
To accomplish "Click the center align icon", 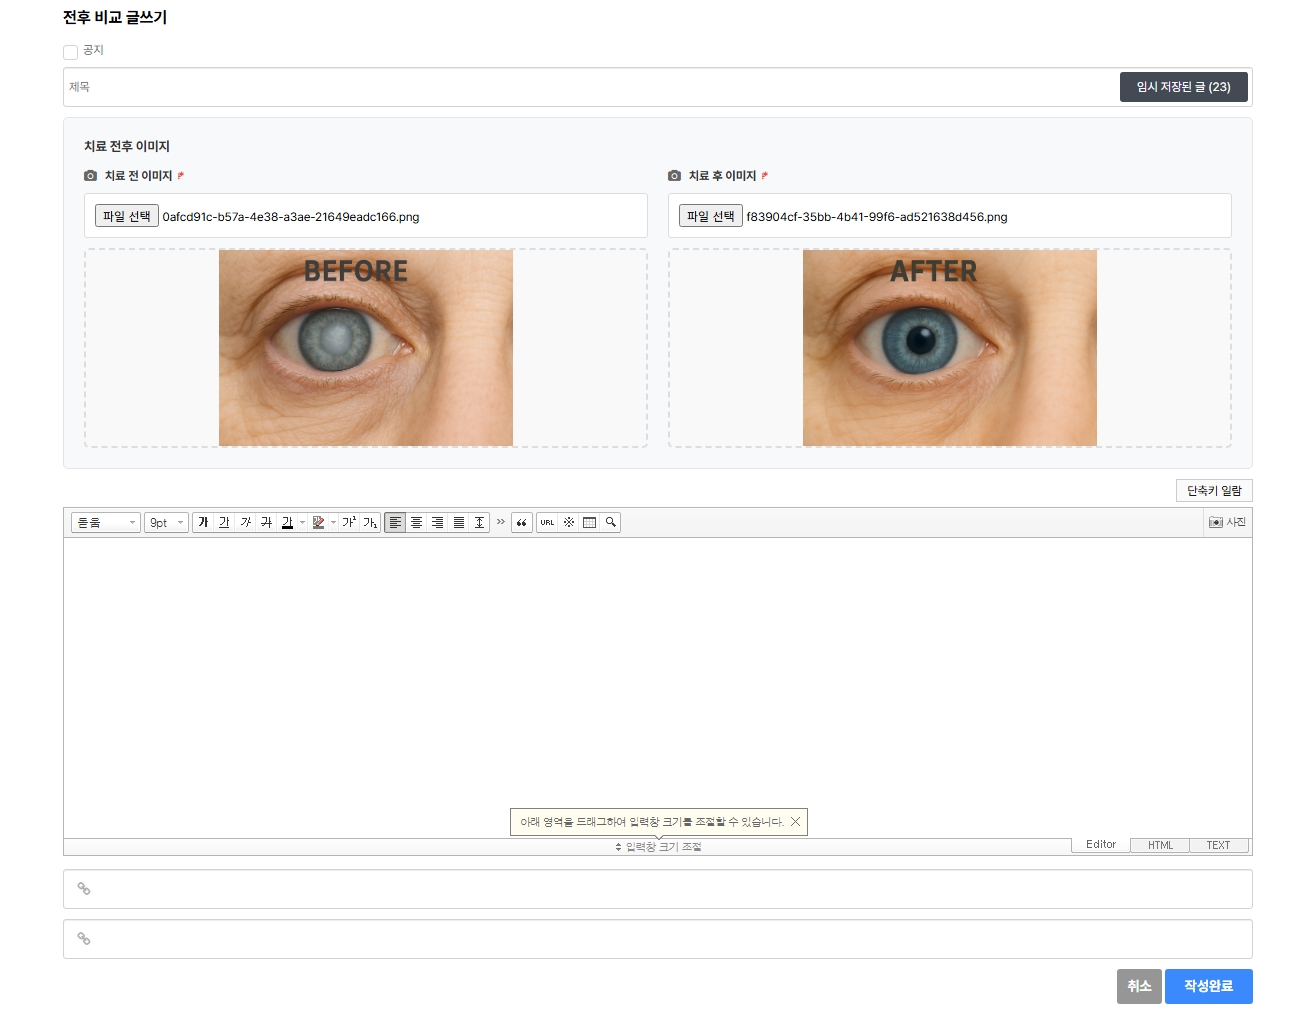I will click(417, 522).
